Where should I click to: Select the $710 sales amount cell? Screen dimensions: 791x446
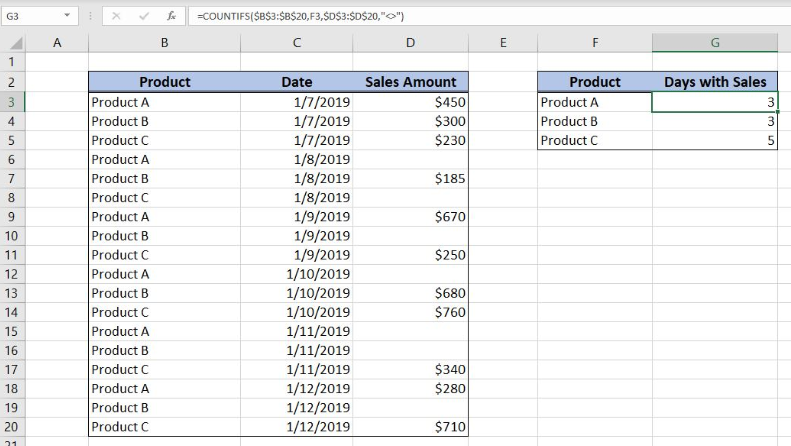411,427
